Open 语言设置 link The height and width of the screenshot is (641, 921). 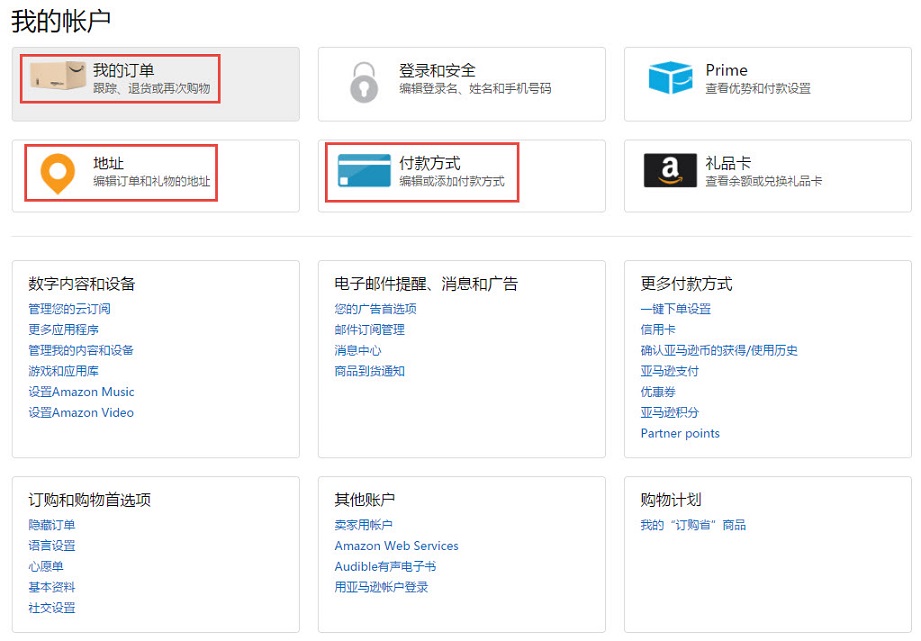click(52, 545)
